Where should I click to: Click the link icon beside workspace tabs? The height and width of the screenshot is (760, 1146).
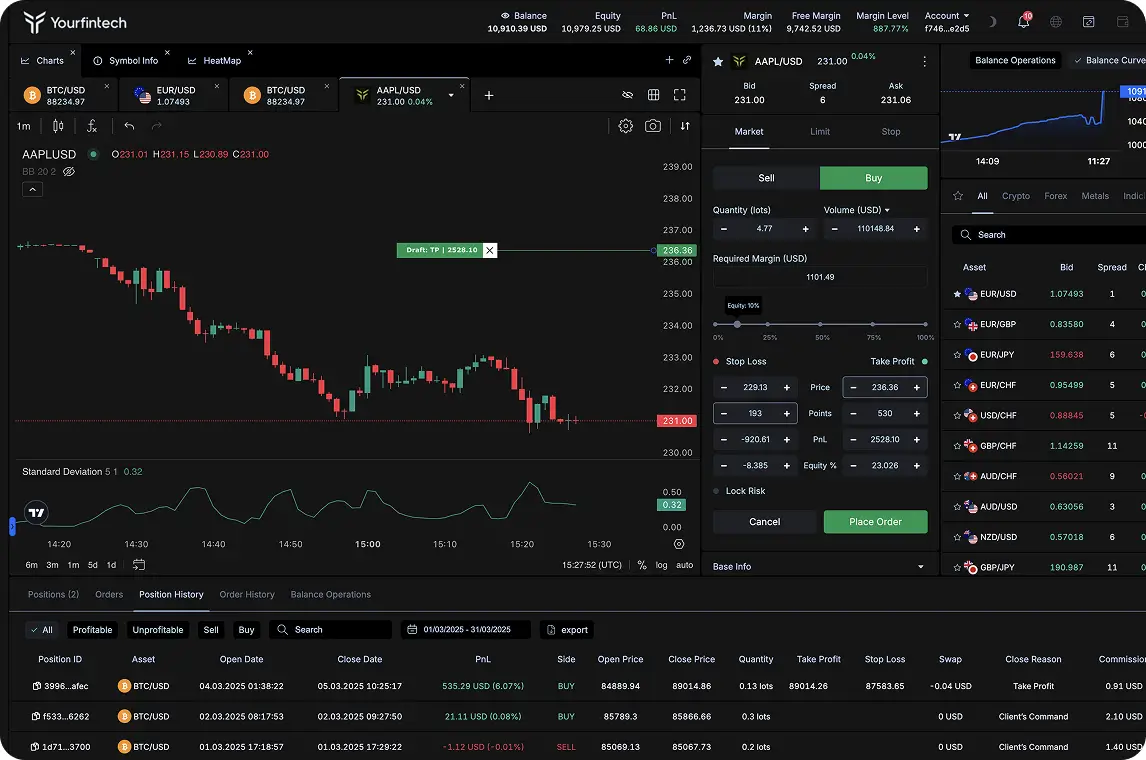[687, 60]
